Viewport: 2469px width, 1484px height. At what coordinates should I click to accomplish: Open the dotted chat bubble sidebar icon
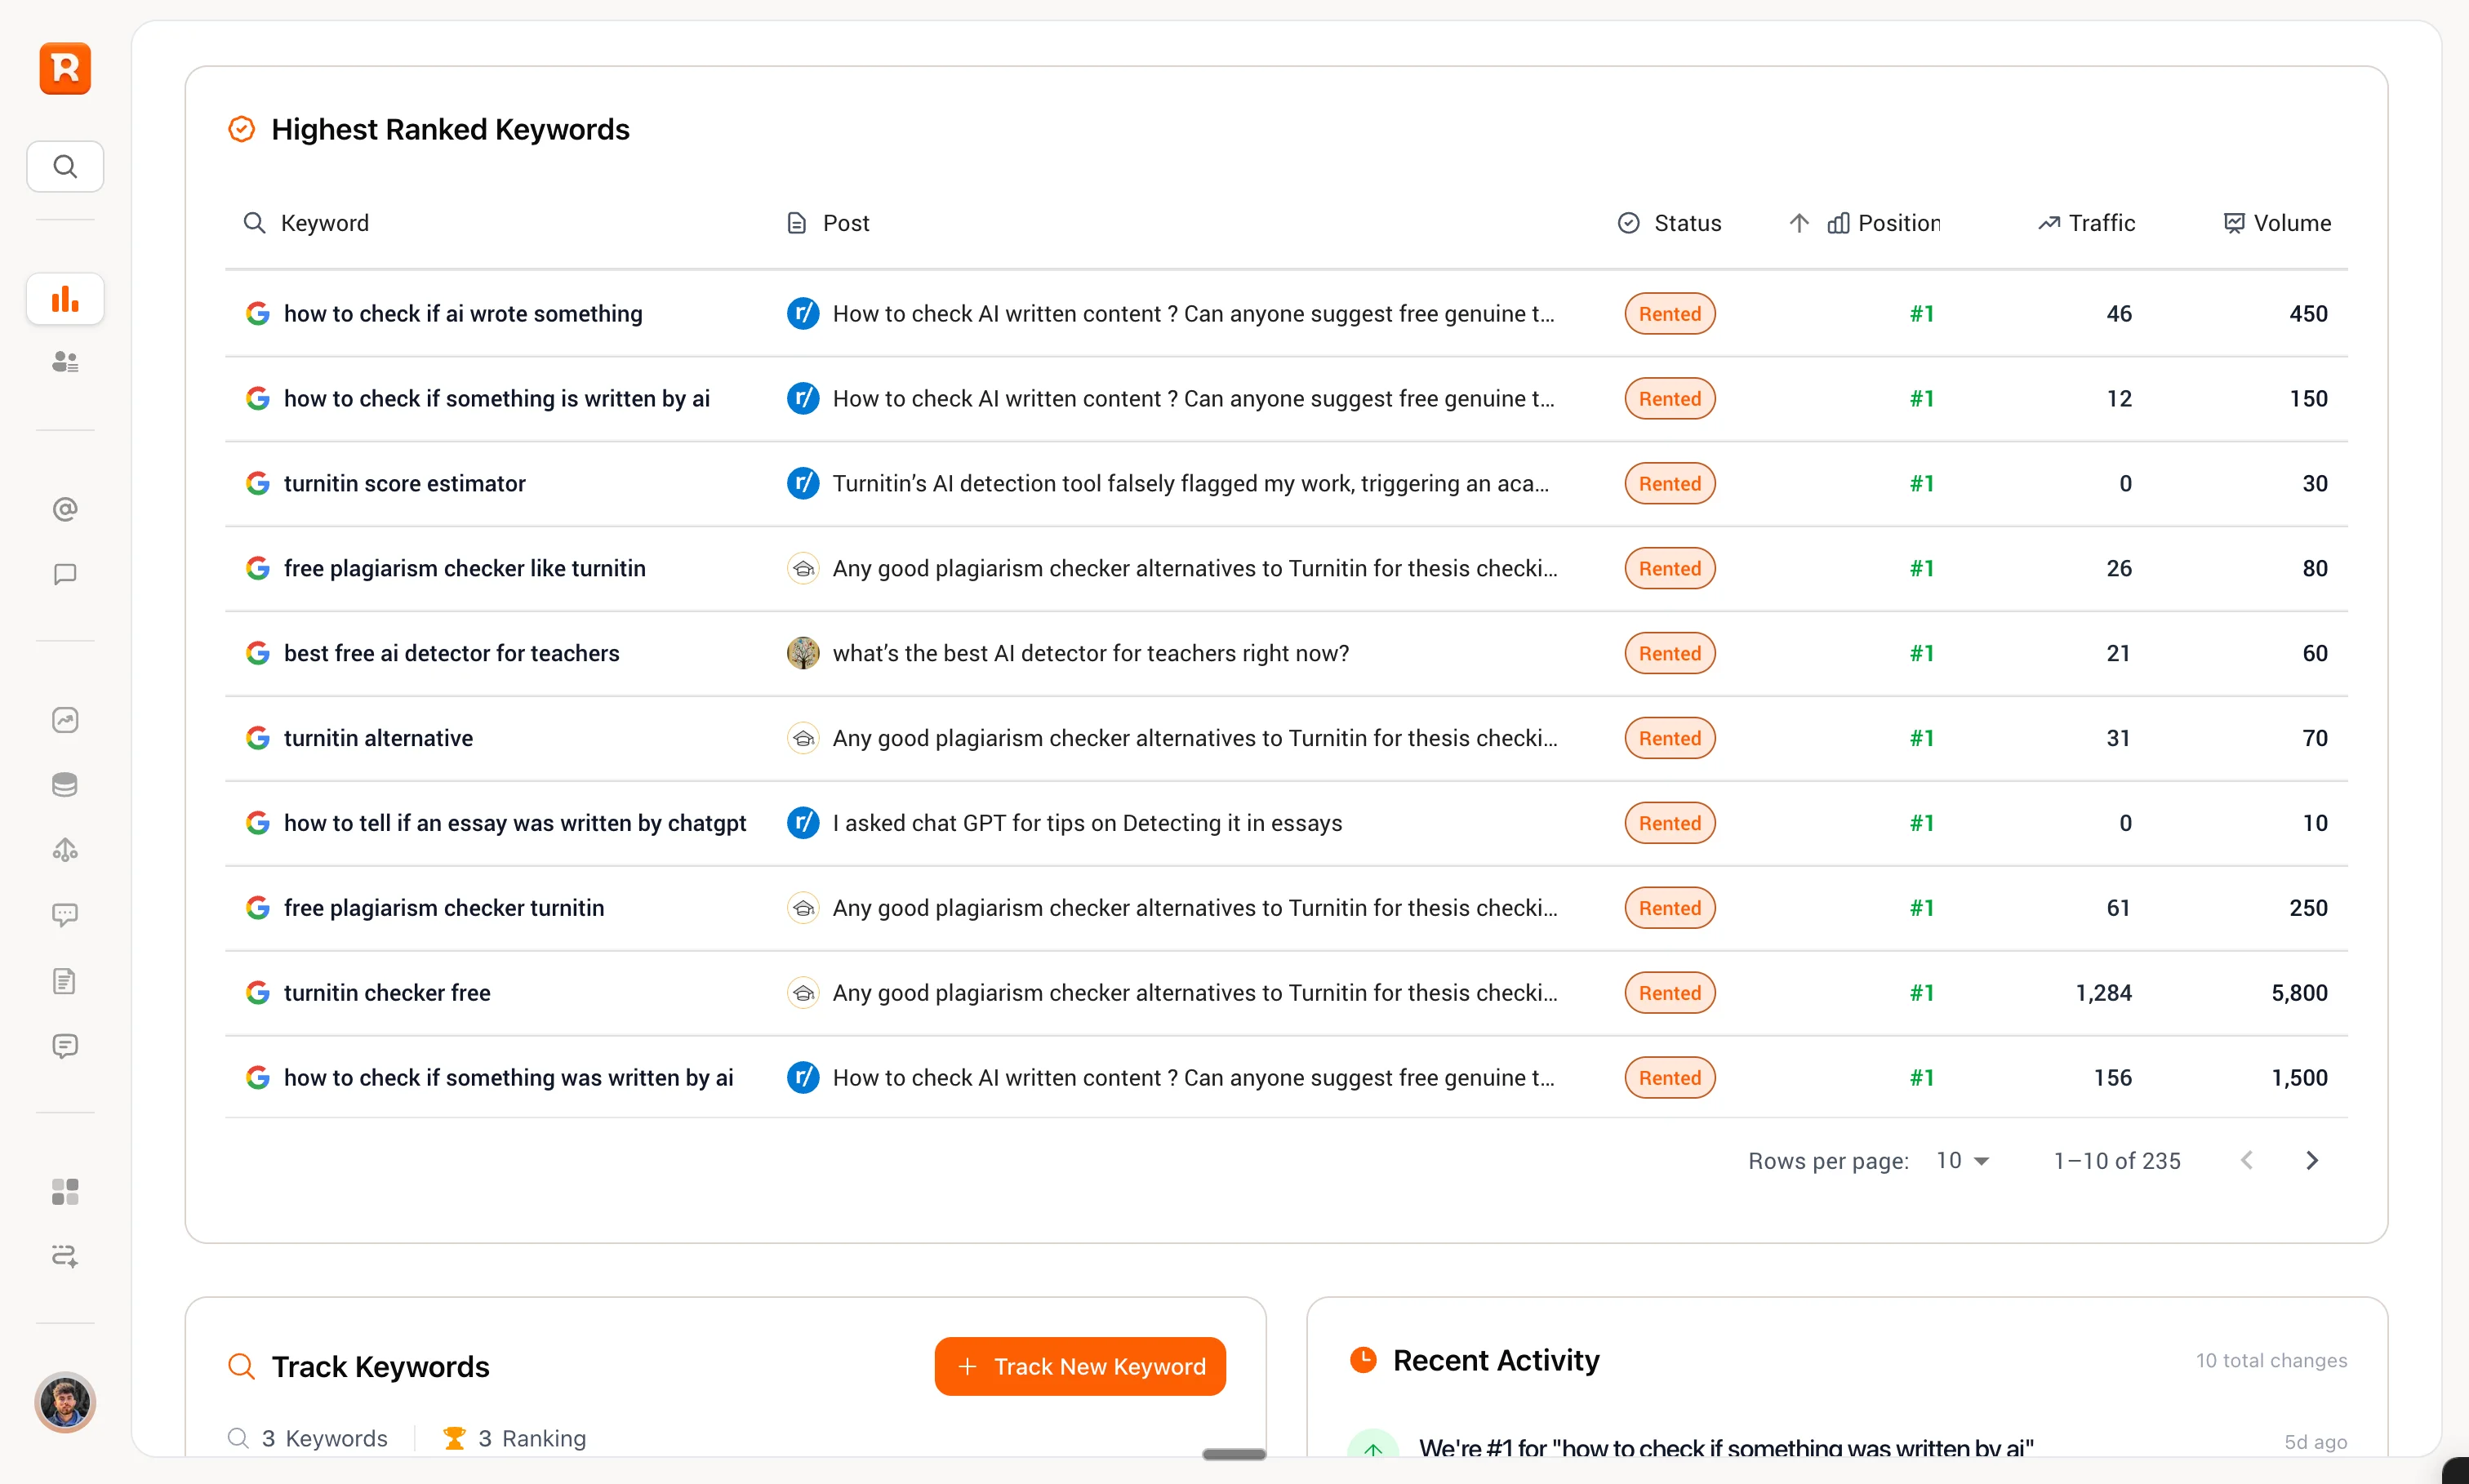click(65, 915)
